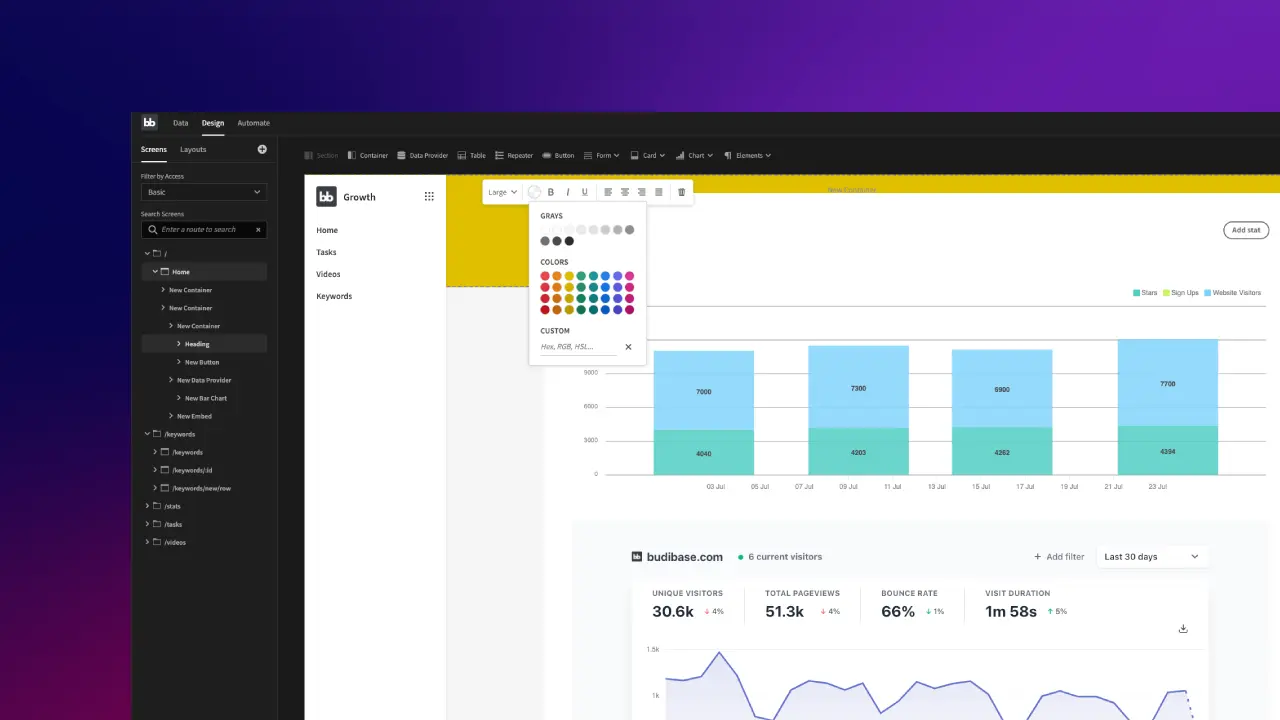Align heading text left

coord(608,192)
